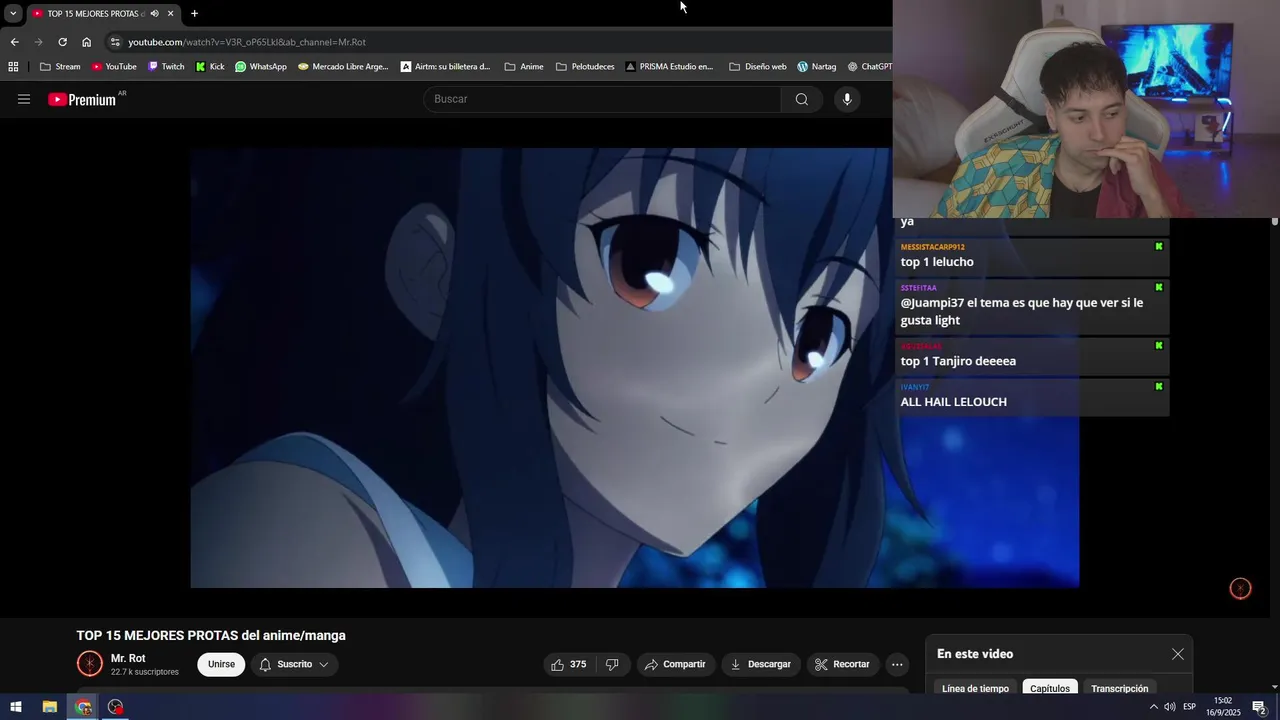Open the Mr. Rot channel name link
The image size is (1280, 720).
pos(128,658)
